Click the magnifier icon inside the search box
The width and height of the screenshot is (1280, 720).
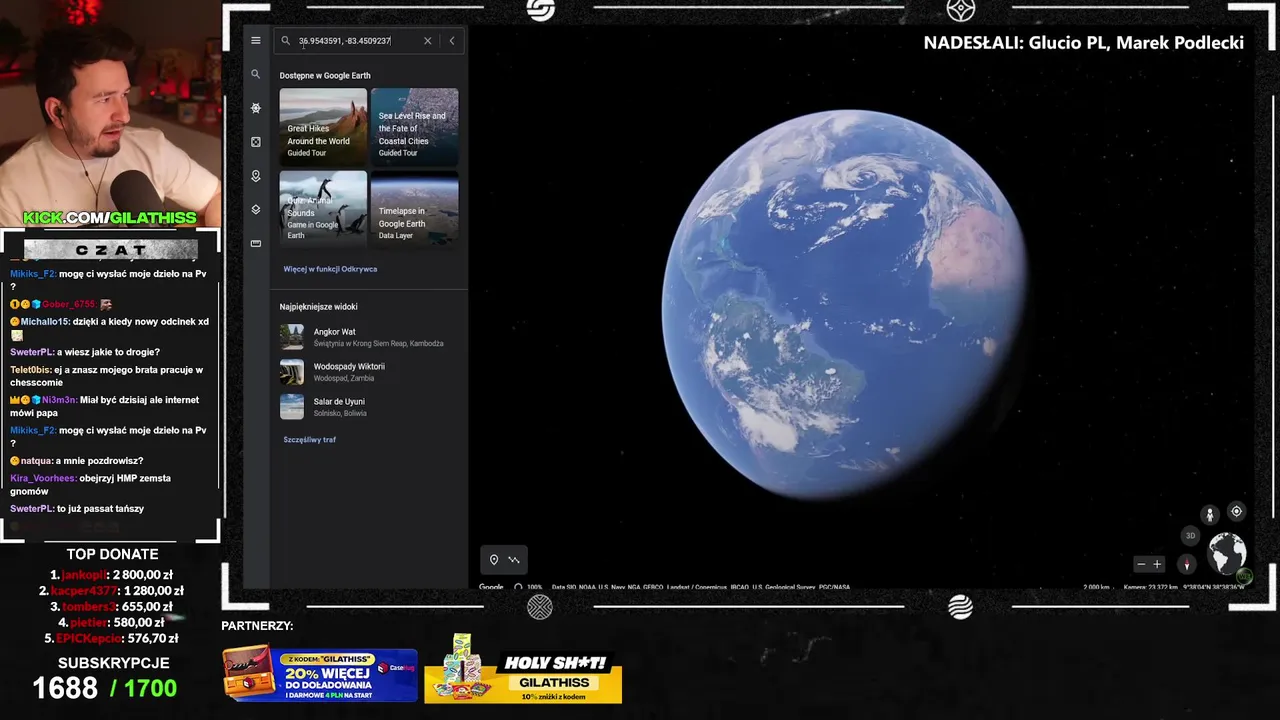pos(285,41)
